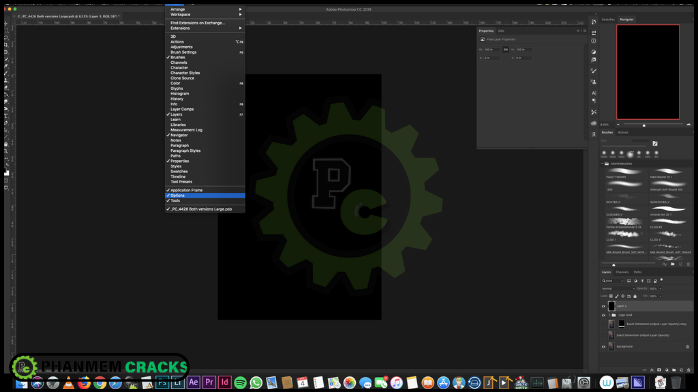Choose Options in the Window menu
Image resolution: width=698 pixels, height=392 pixels.
205,195
